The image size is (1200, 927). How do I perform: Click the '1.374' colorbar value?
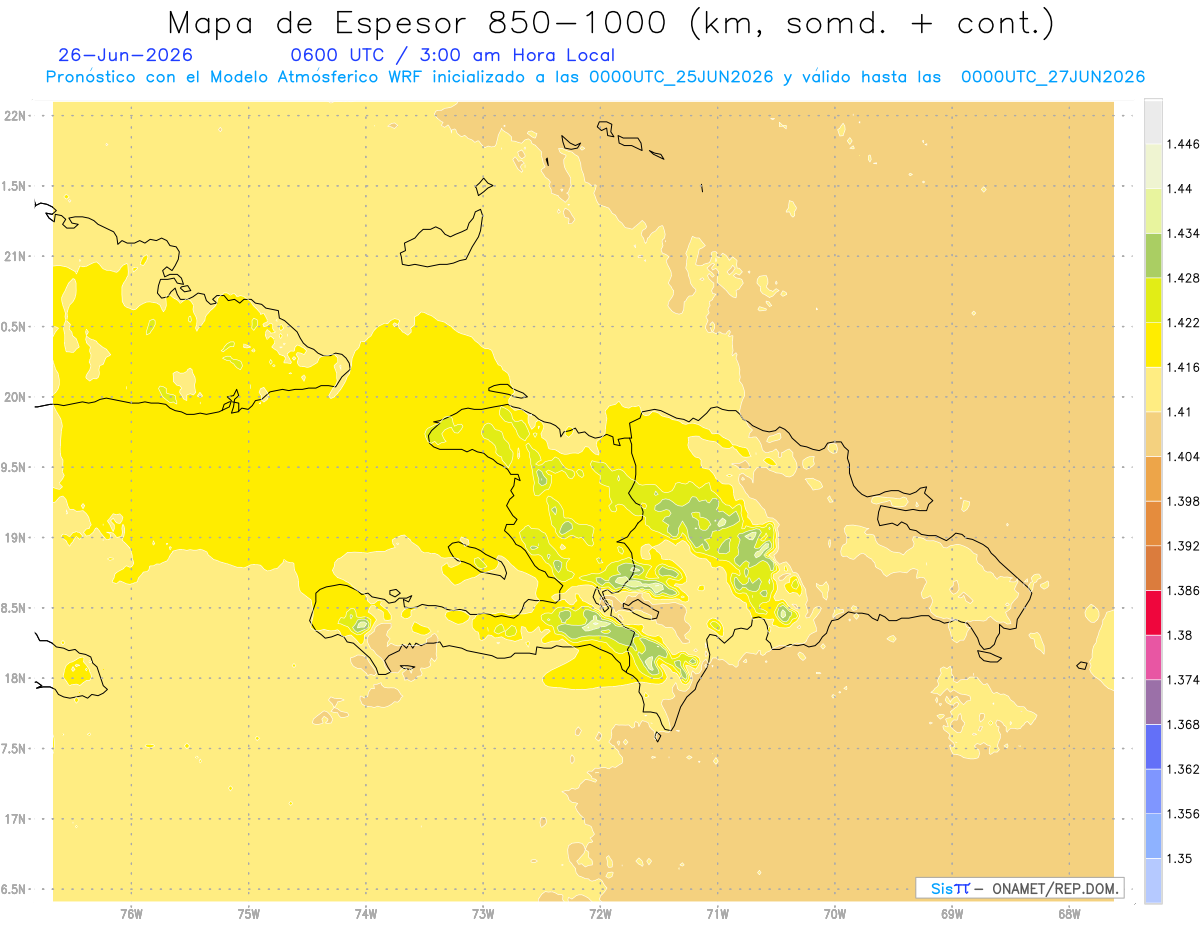1184,680
